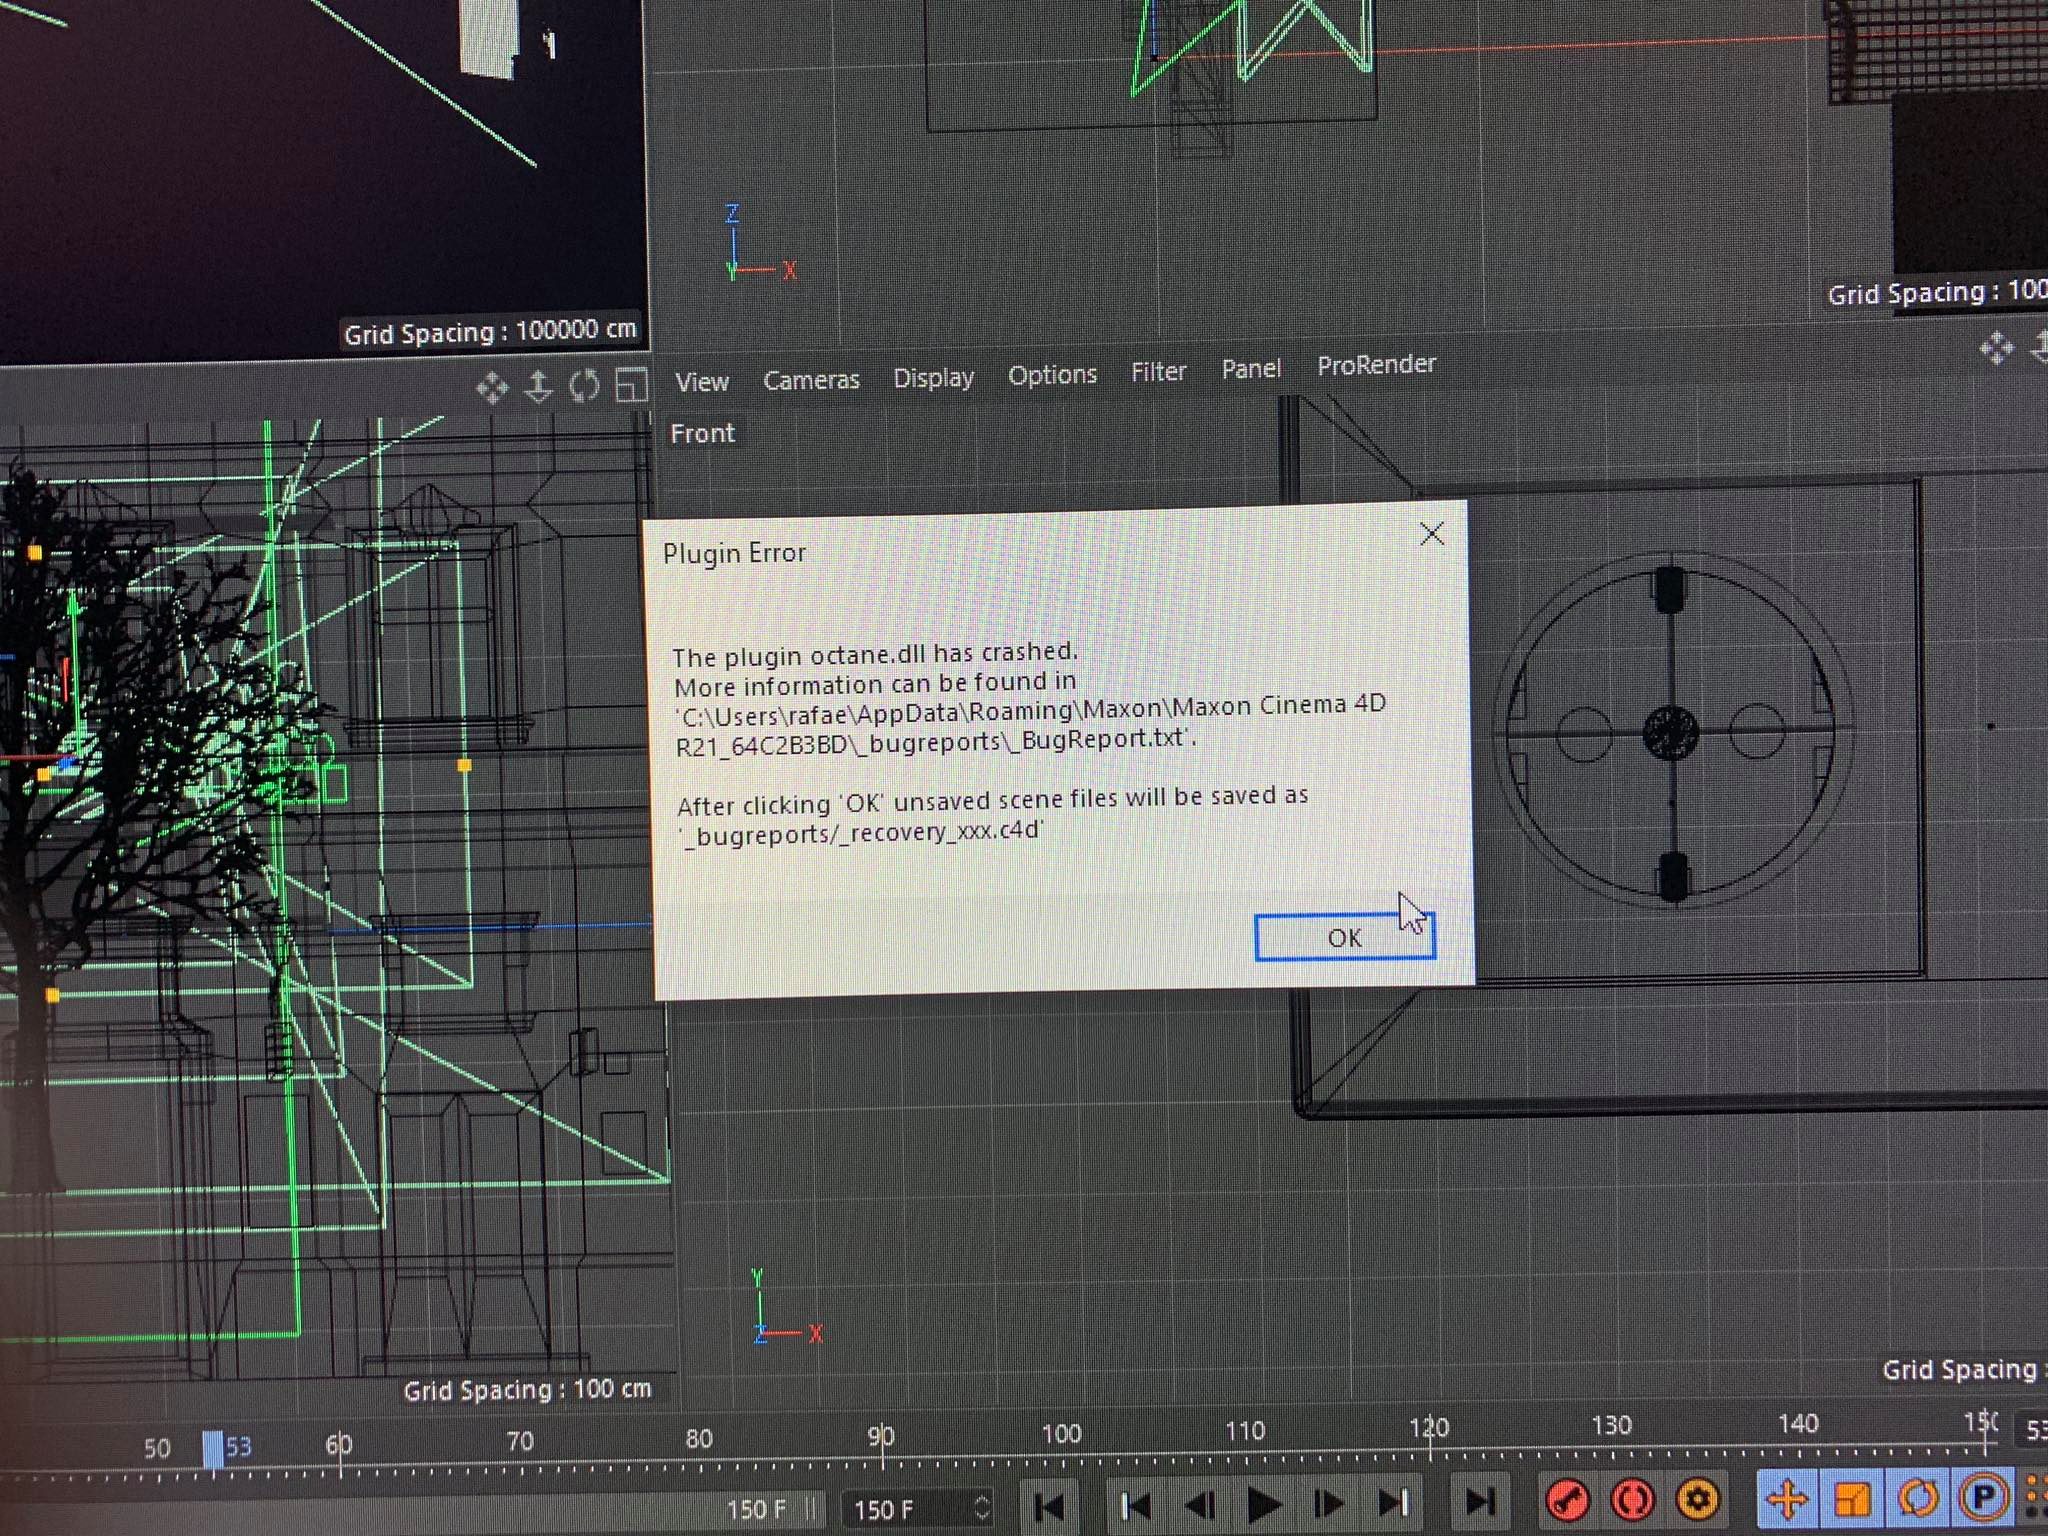Toggle Rotation keyframe recording
The image size is (2048, 1536).
pyautogui.click(x=1917, y=1497)
